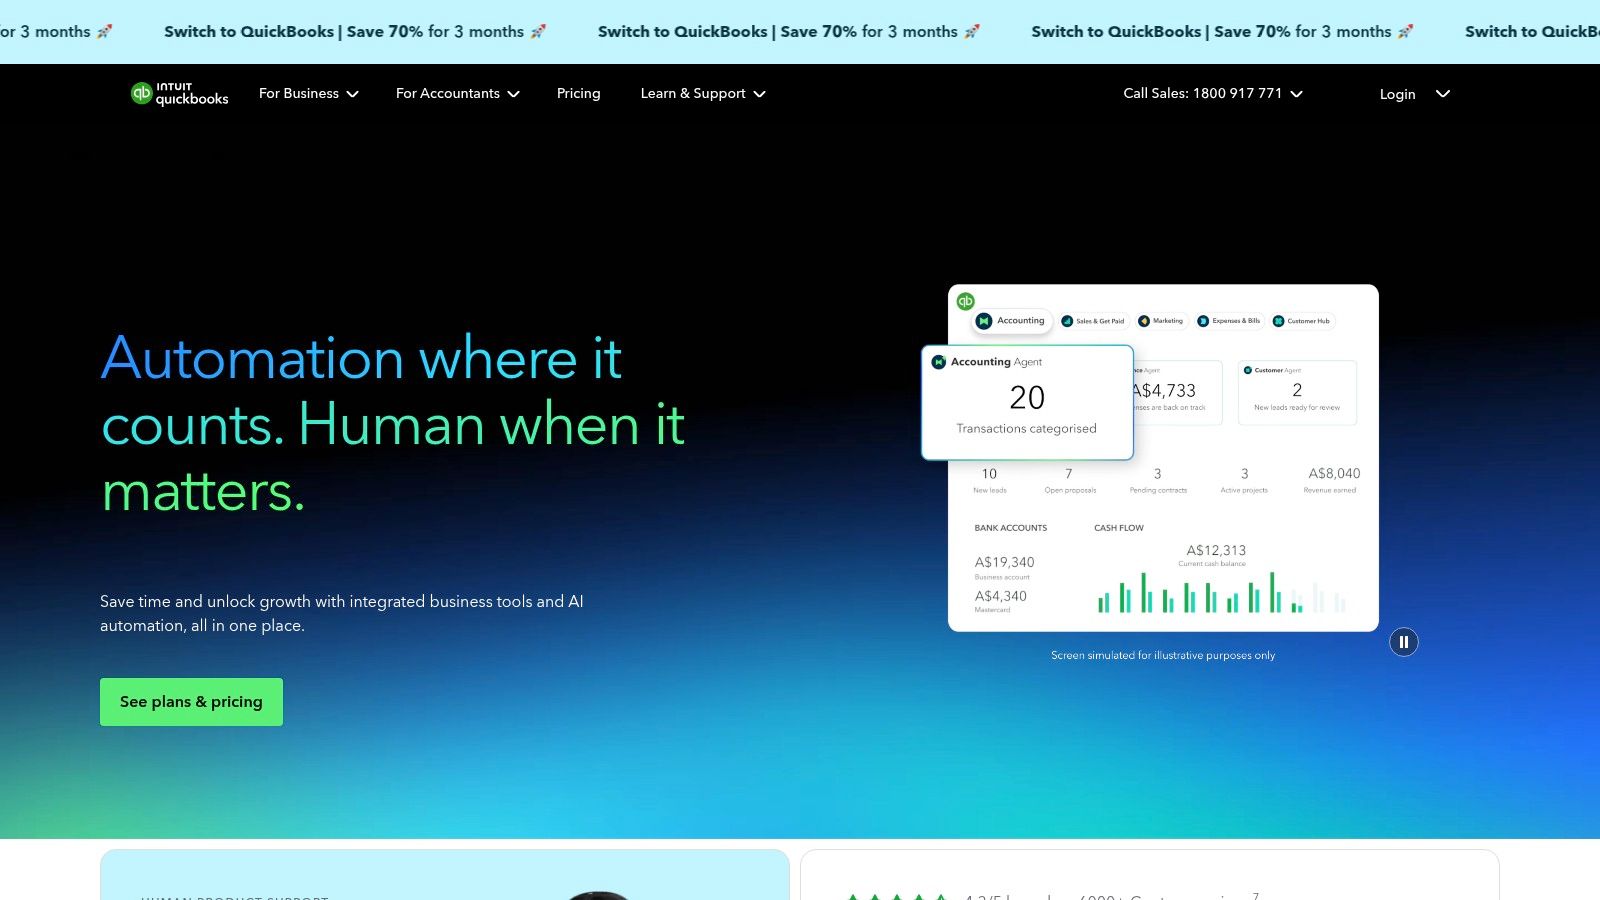
Task: Click the Marketing icon in the dashboard preview
Action: coord(1144,320)
